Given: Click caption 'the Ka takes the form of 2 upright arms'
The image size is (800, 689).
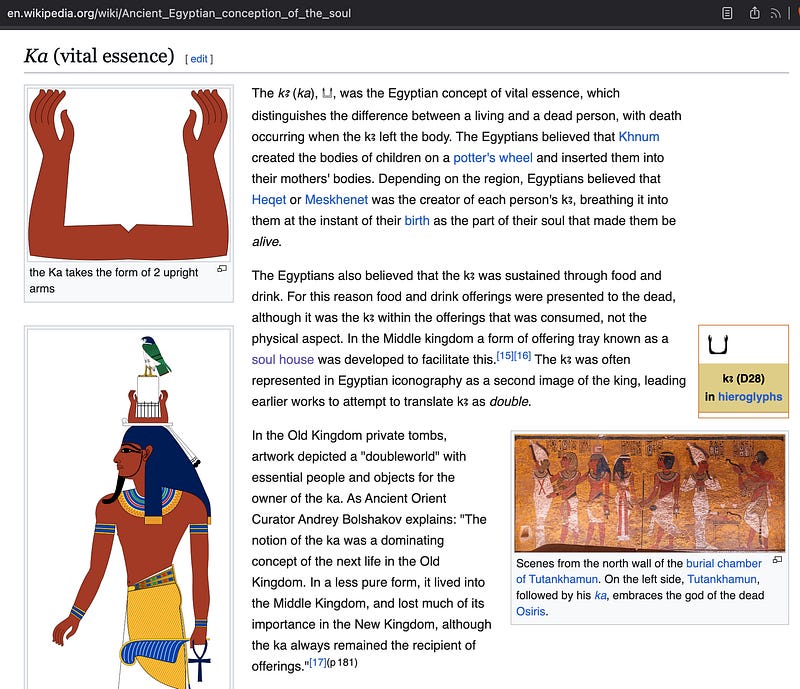Looking at the screenshot, I should 113,280.
